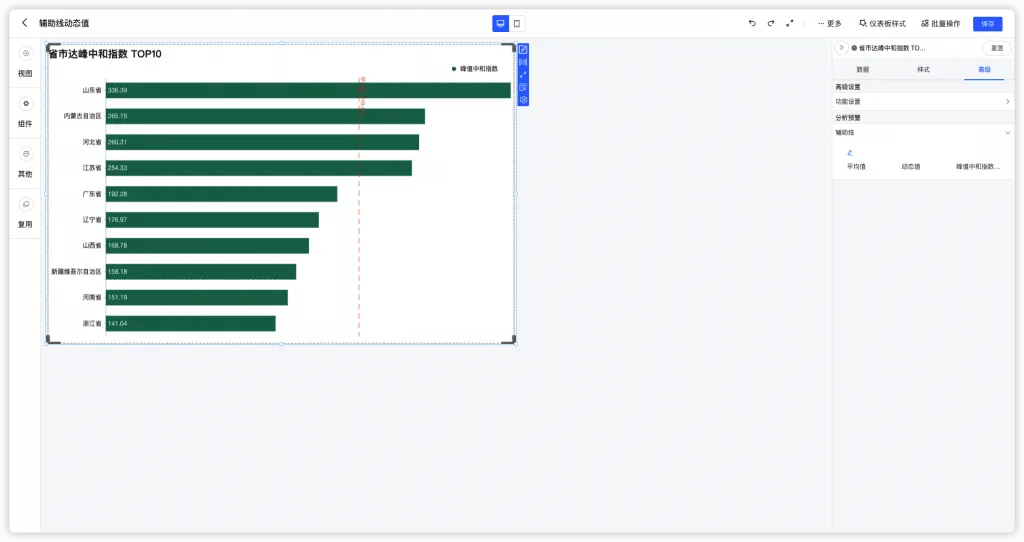
Task: Toggle the 峰值中和指数 legend item
Action: pyautogui.click(x=475, y=69)
